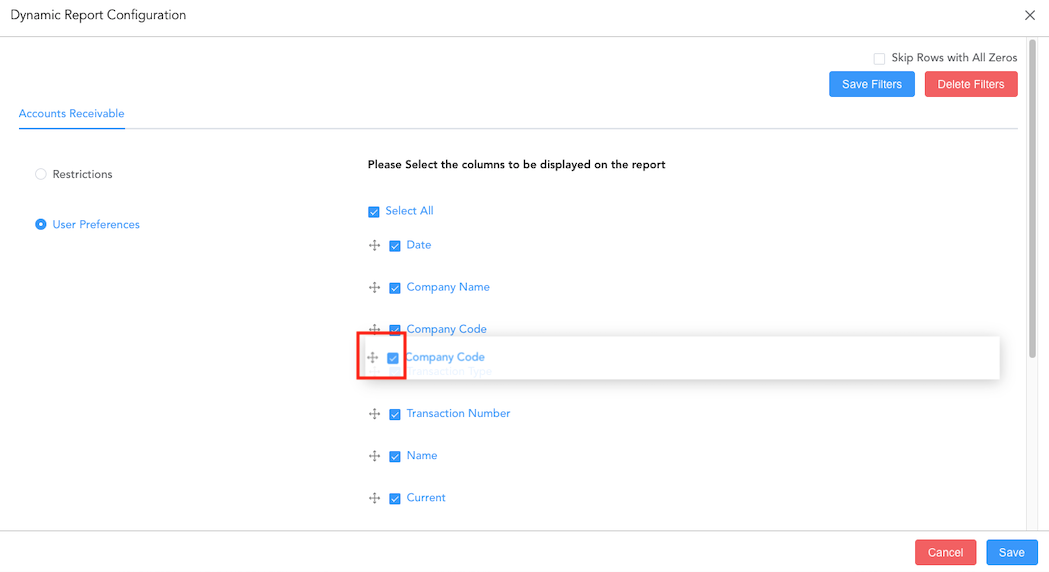Click the drag handle beside Transaction Number
The width and height of the screenshot is (1049, 572).
[374, 414]
